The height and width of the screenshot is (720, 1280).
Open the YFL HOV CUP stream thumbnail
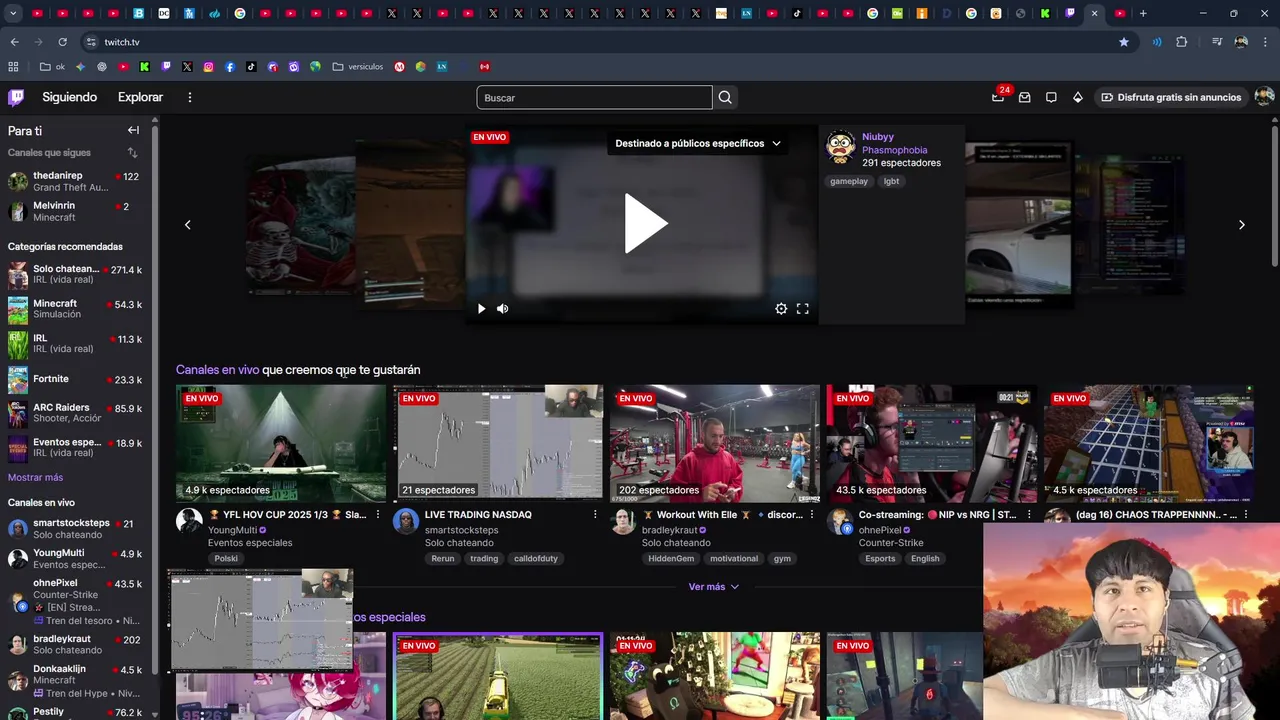(x=281, y=443)
